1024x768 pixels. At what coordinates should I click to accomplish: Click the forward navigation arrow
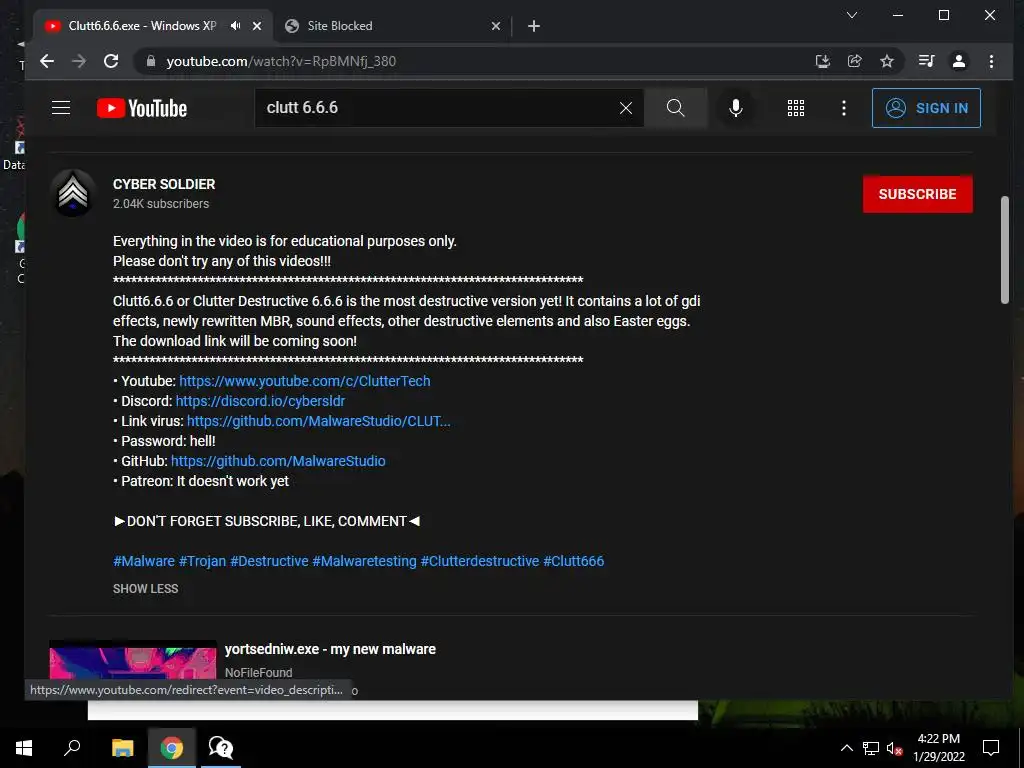79,61
